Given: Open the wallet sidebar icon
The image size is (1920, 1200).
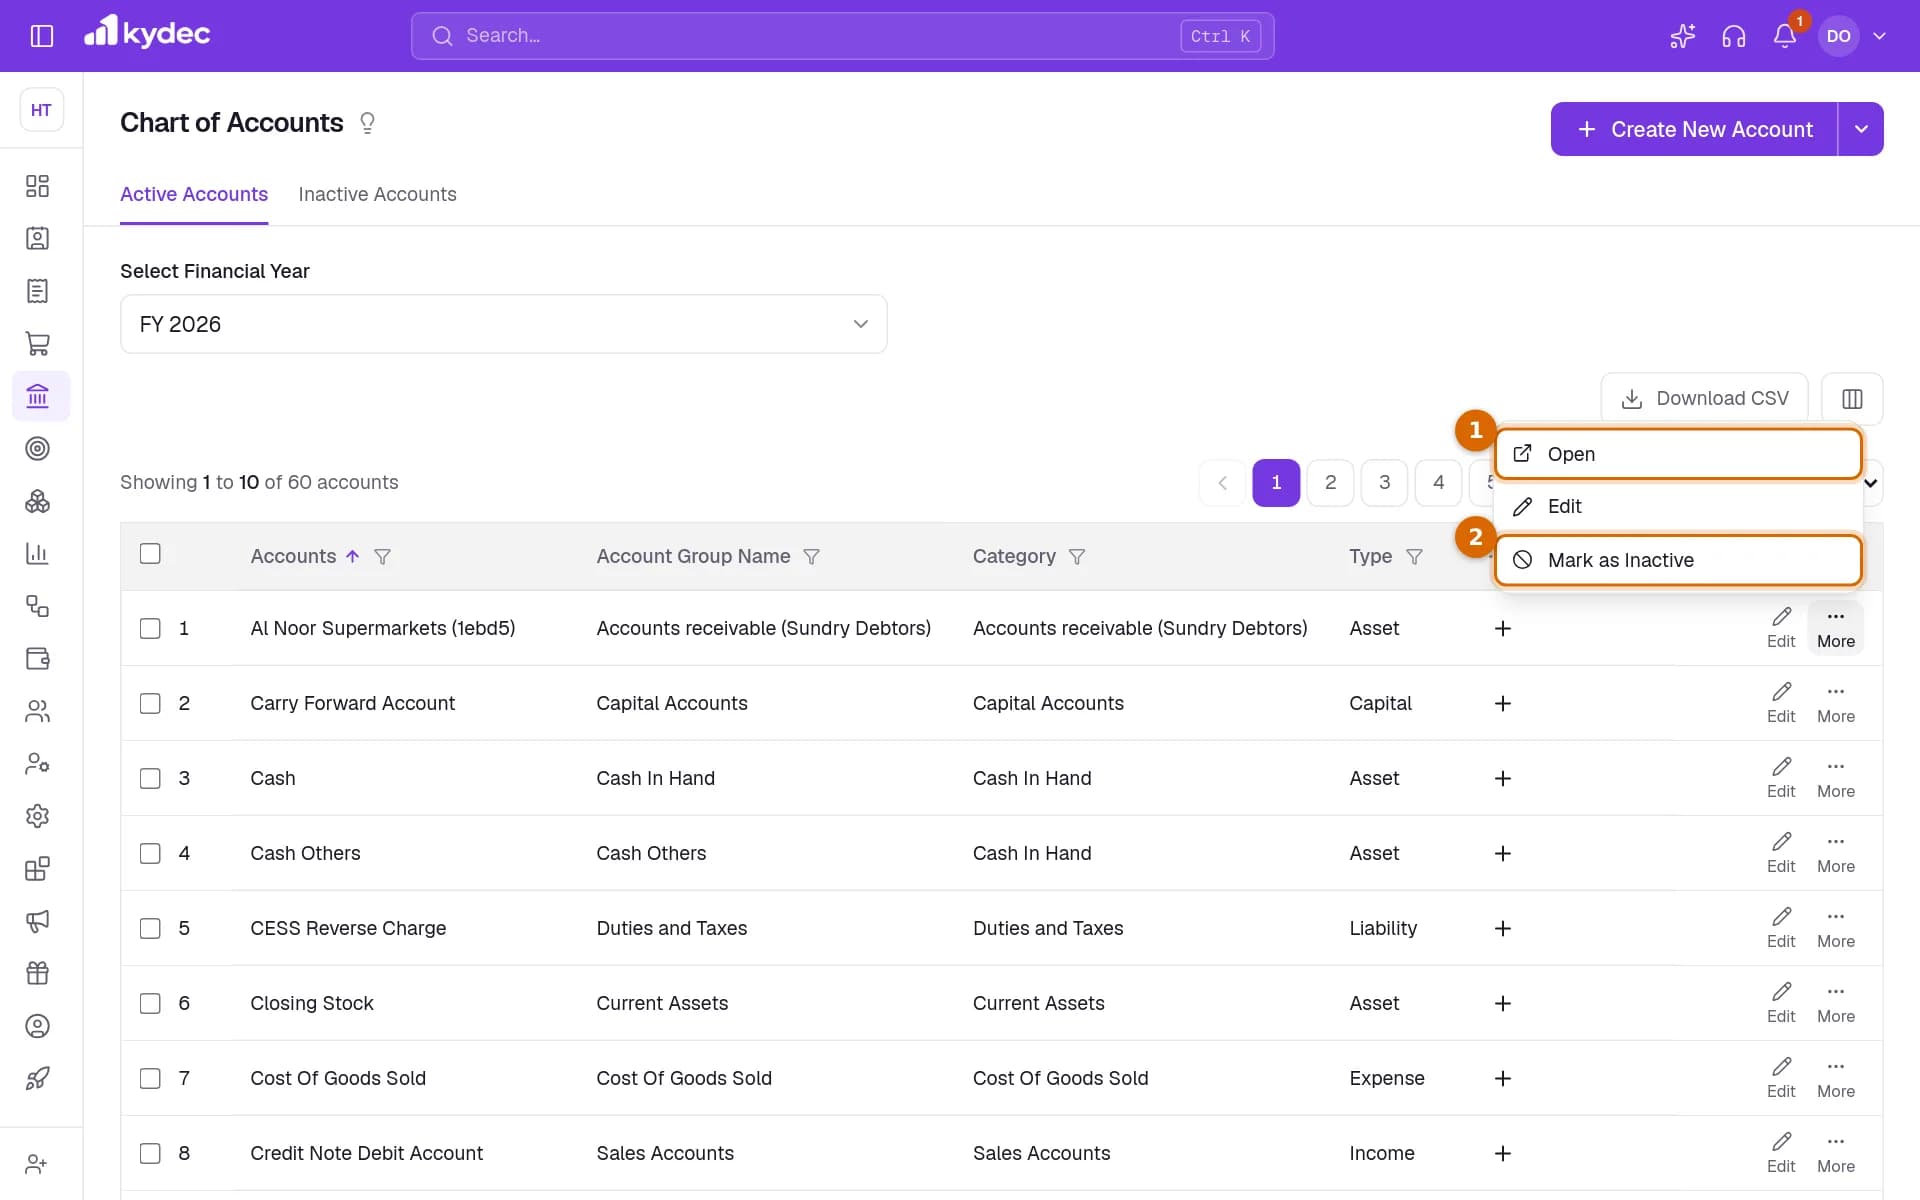Looking at the screenshot, I should [37, 659].
